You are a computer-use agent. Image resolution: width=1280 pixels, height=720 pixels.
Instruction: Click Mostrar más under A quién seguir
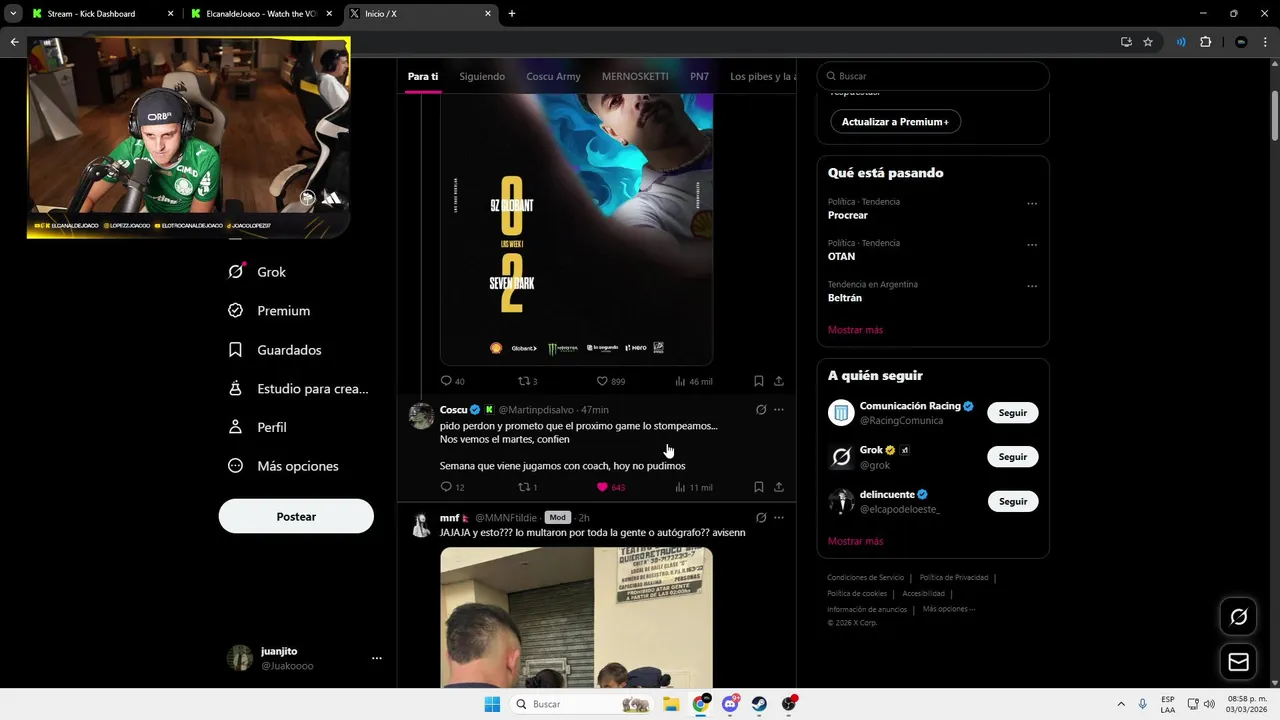pyautogui.click(x=855, y=541)
